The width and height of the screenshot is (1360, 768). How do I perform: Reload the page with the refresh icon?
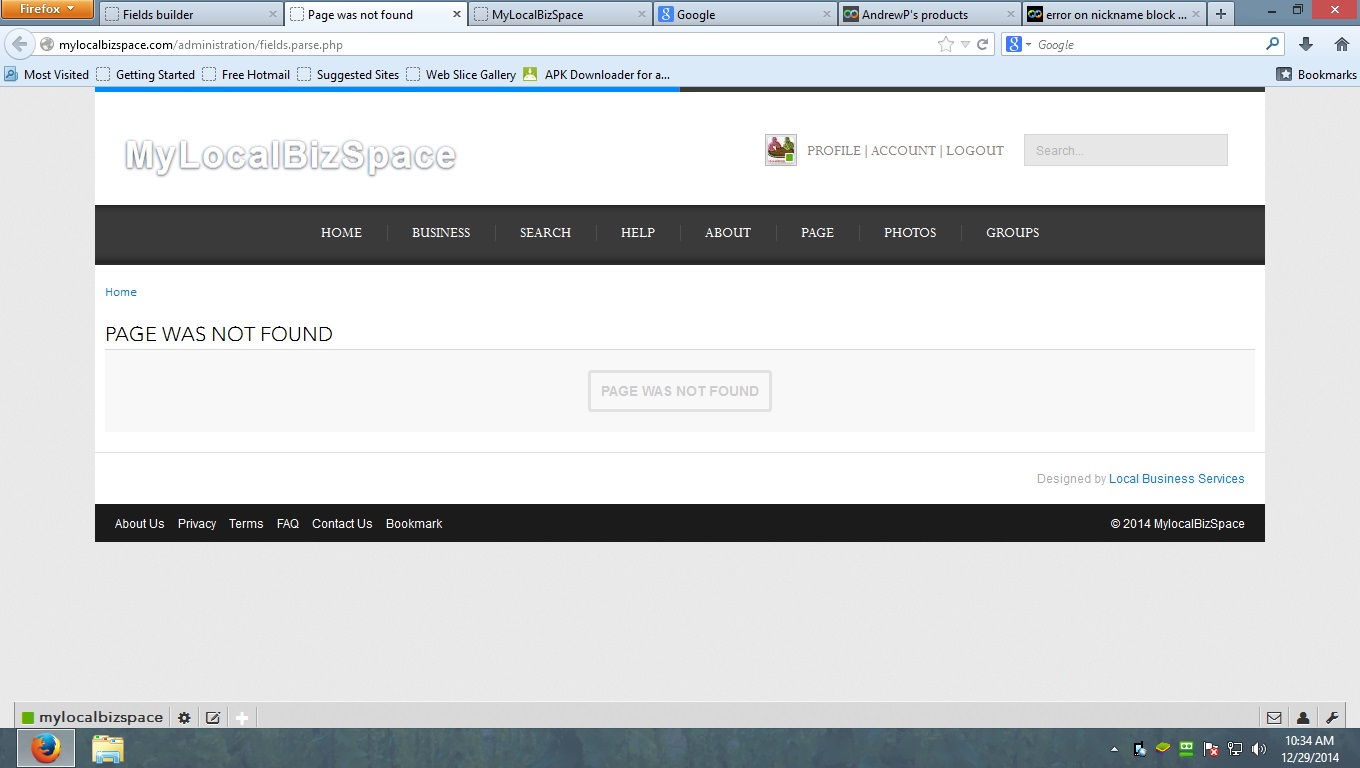[982, 44]
